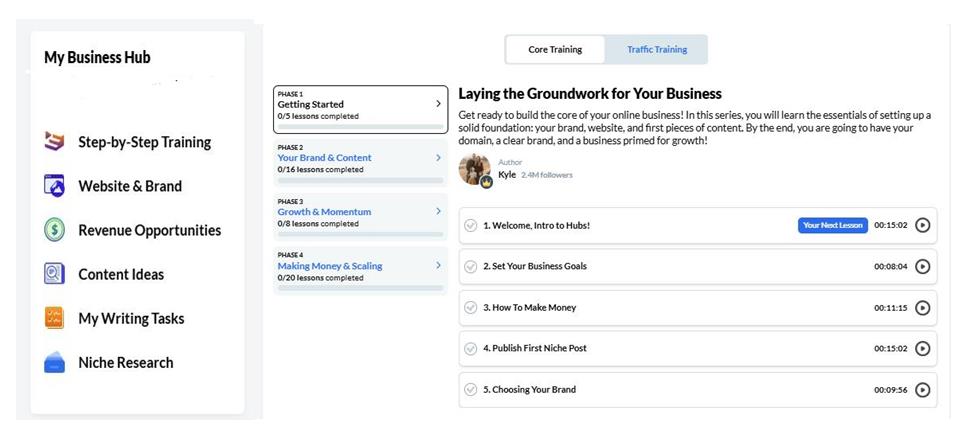Click author Kyle's avatar photo

(x=474, y=169)
